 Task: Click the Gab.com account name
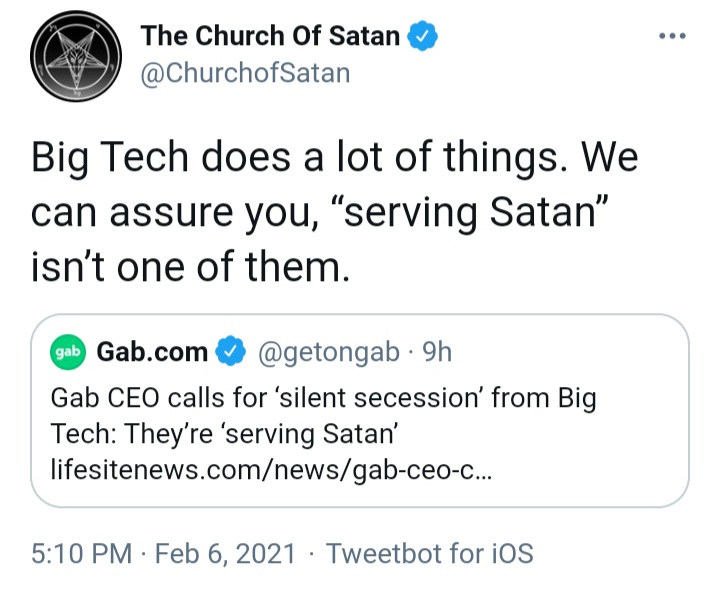click(x=152, y=352)
